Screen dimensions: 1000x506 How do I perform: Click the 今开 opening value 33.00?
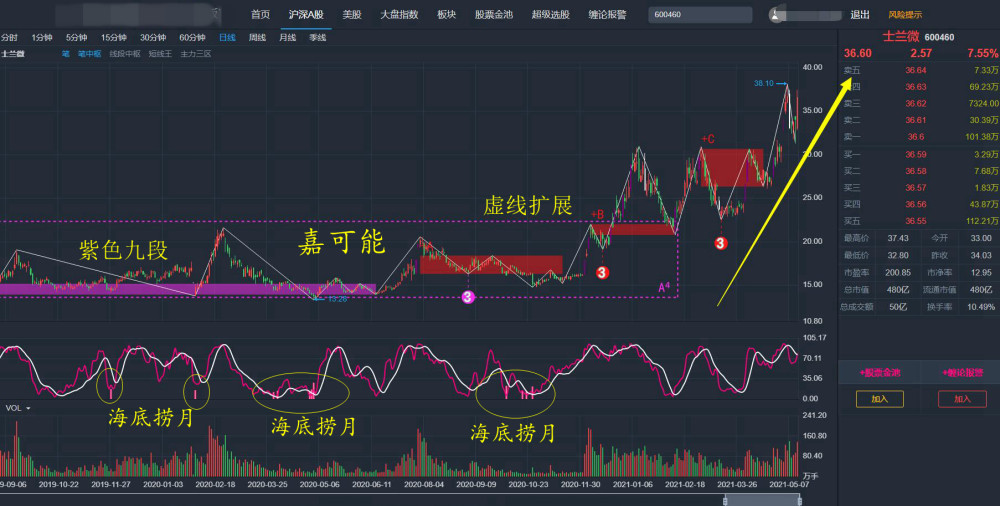(981, 238)
